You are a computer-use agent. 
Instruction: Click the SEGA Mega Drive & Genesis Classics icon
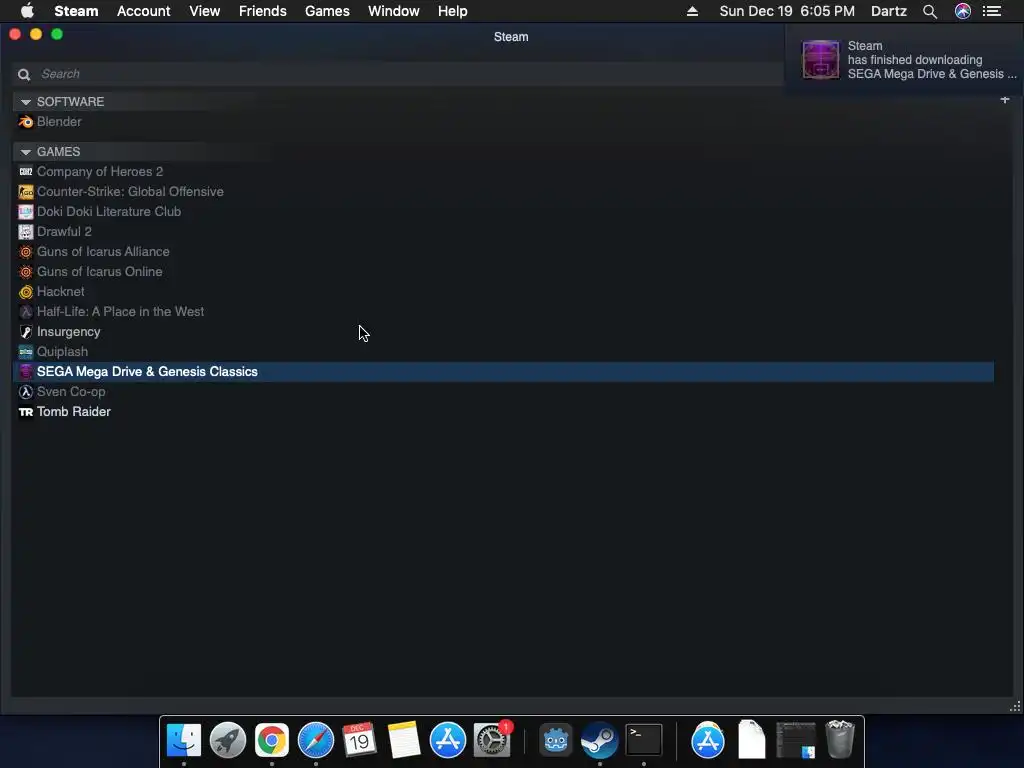tap(25, 372)
